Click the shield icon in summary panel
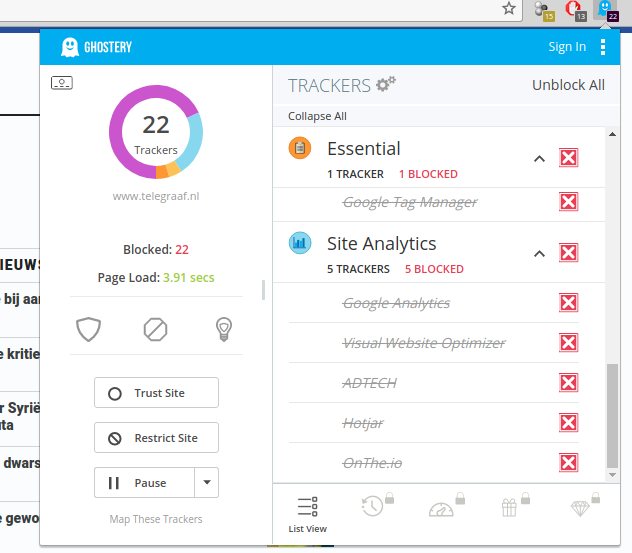 (x=89, y=329)
